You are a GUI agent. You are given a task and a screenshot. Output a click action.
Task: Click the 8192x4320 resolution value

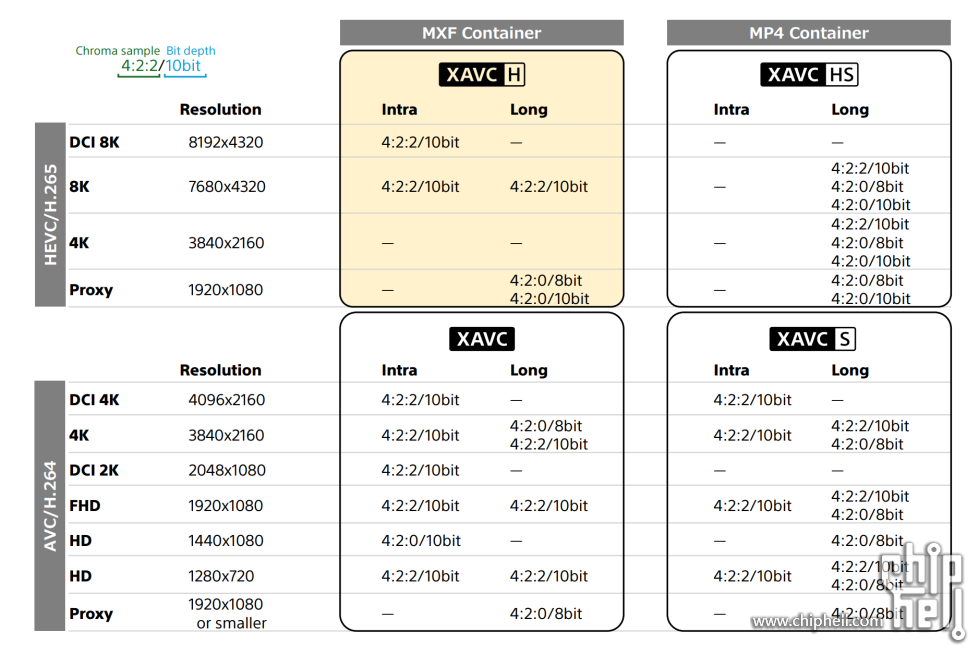pyautogui.click(x=225, y=142)
